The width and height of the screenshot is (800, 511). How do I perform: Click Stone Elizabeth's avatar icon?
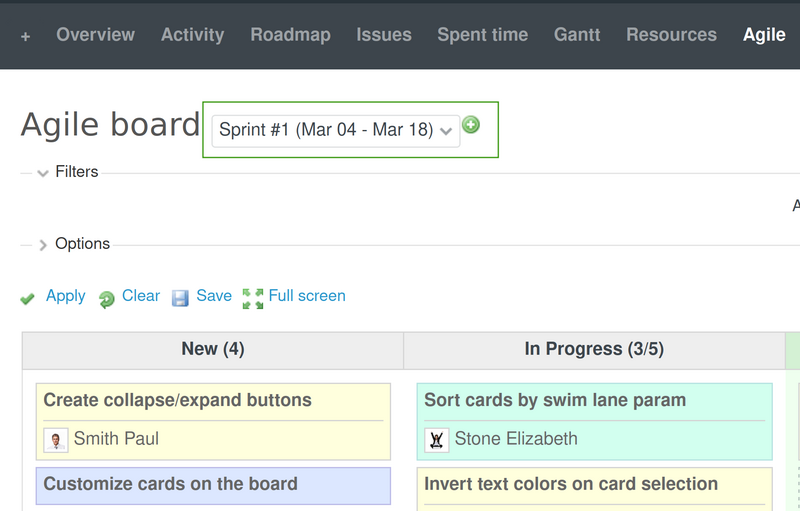(437, 439)
